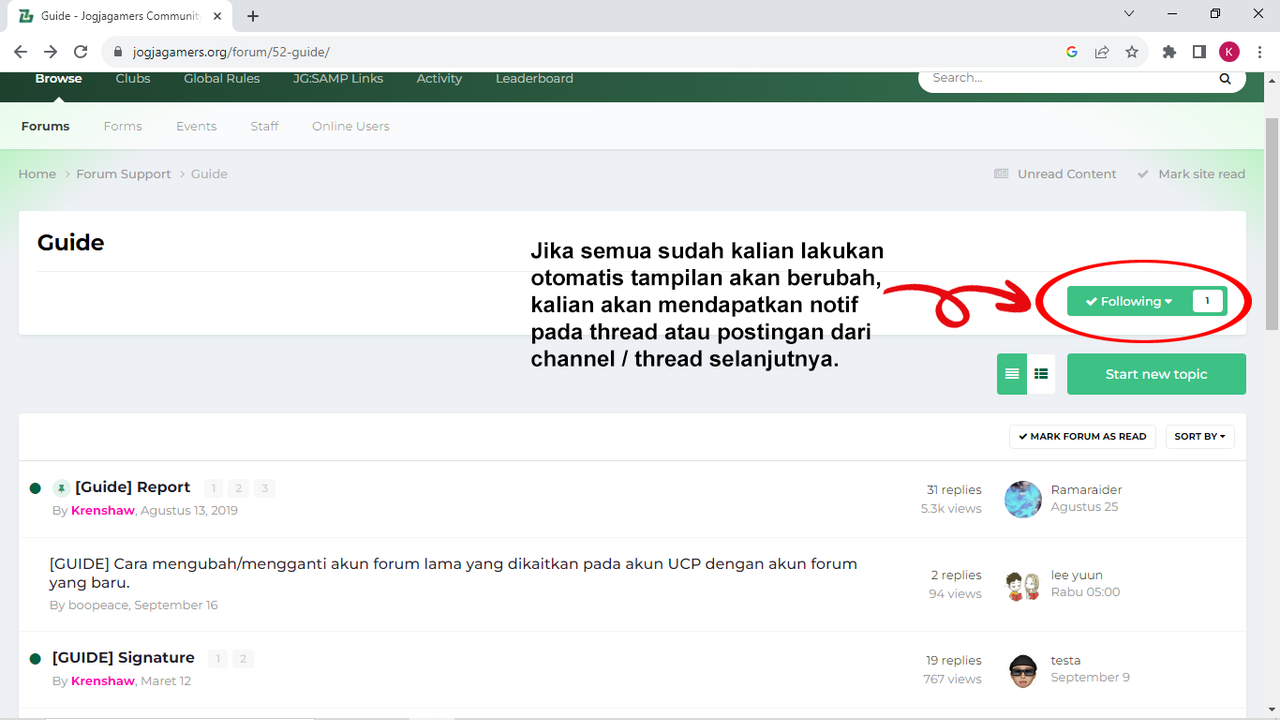
Task: Click the tab search chevron
Action: (1129, 14)
